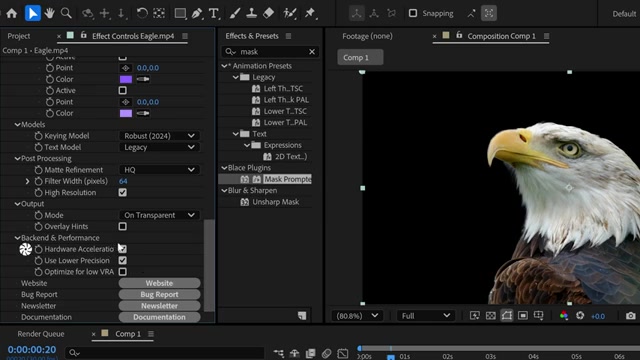Click the Documentation button
This screenshot has height=360, width=640.
[x=159, y=317]
